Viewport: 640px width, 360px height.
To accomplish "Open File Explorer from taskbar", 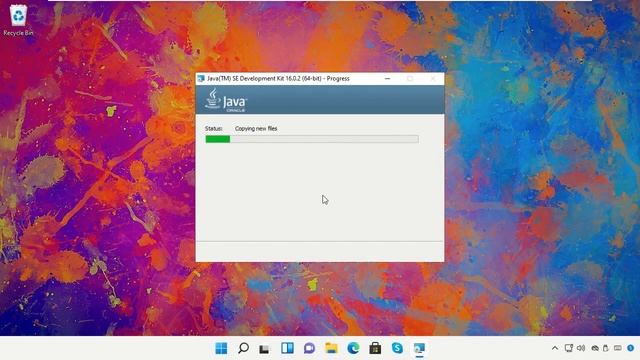I will [x=331, y=348].
